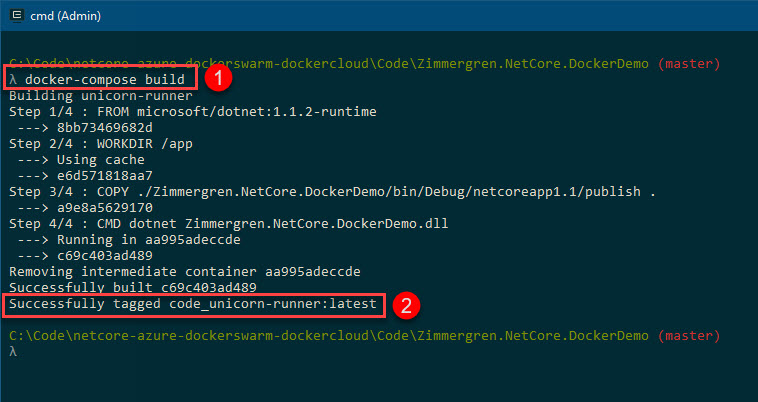
Task: Click the empty lambda prompt at the bottom
Action: coord(13,351)
